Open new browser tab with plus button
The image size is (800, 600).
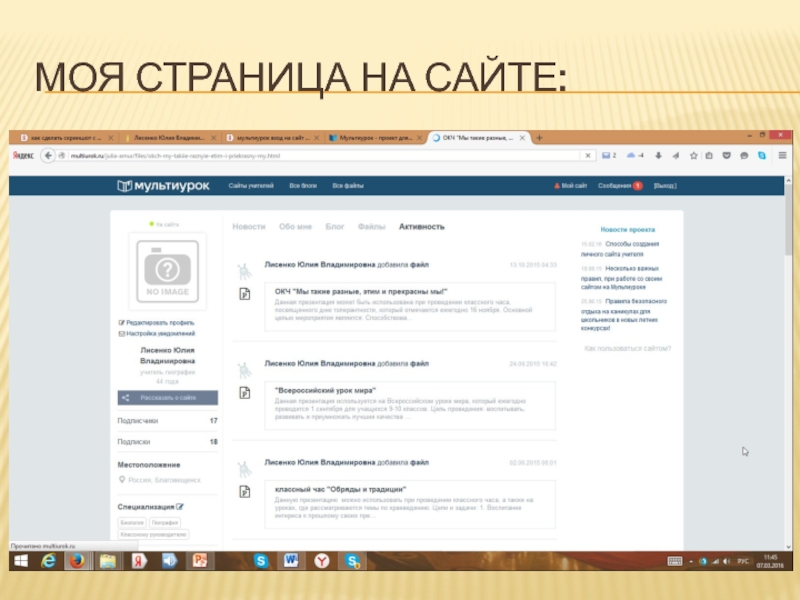540,136
